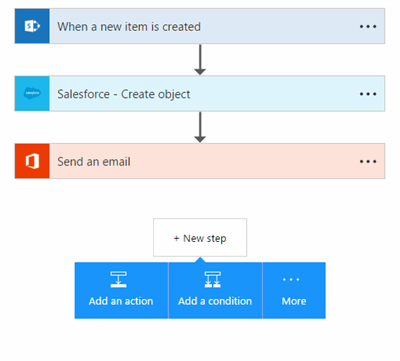This screenshot has height=361, width=400.
Task: Expand the 'Send an email' step
Action: pyautogui.click(x=200, y=161)
